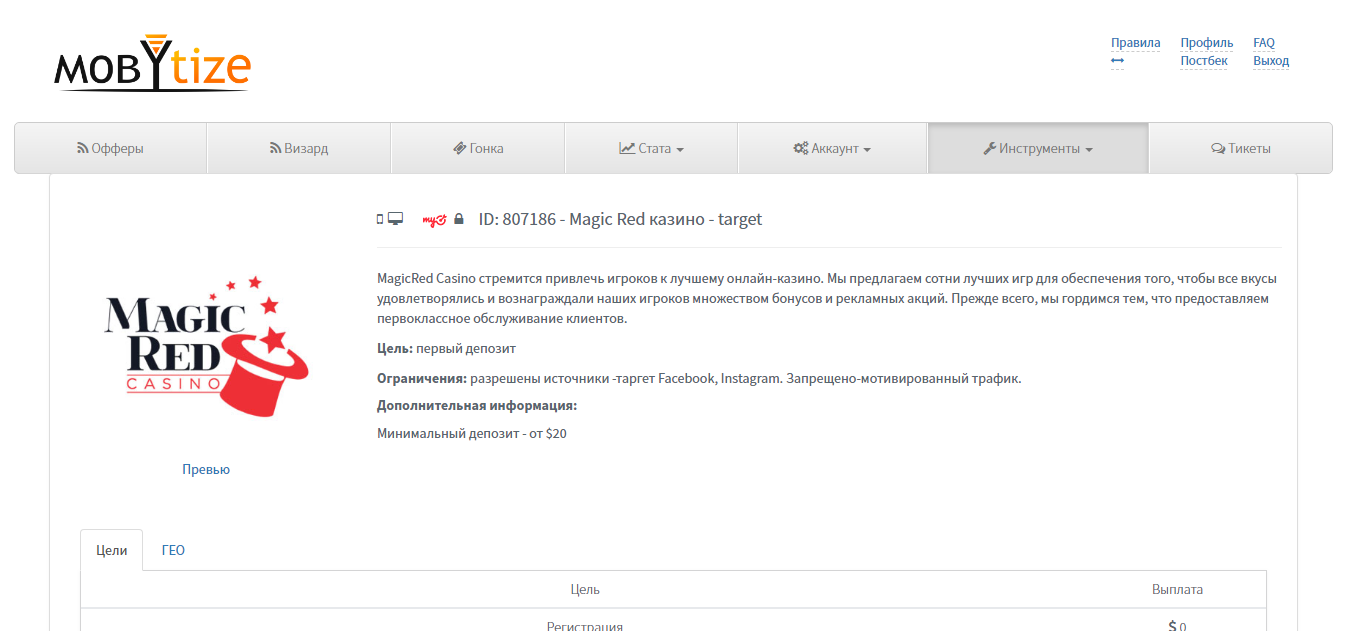
Task: Switch to the ГЕО tab
Action: [x=173, y=550]
